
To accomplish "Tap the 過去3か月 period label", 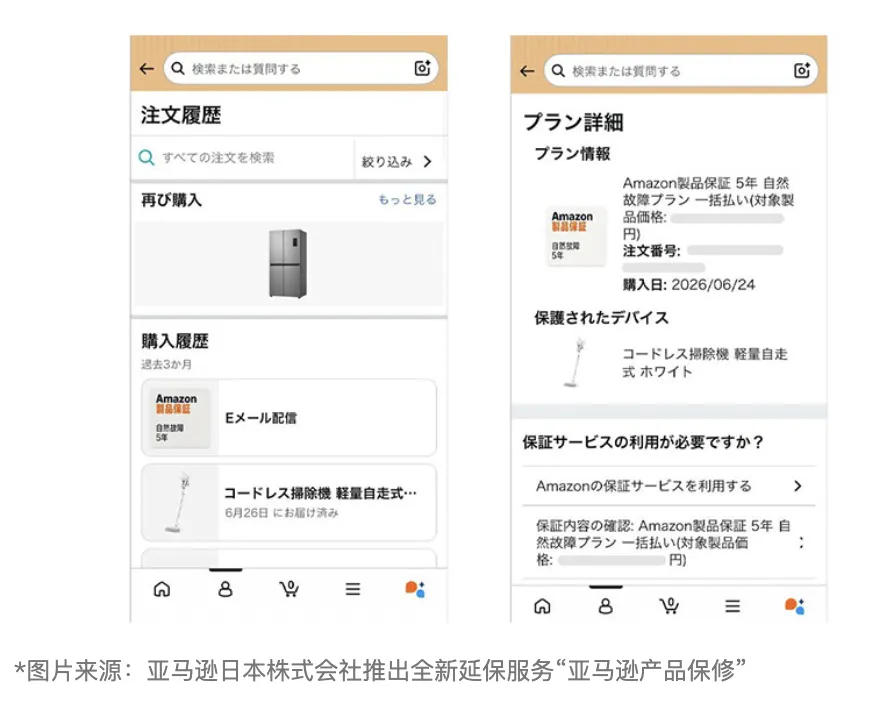I will pyautogui.click(x=166, y=364).
